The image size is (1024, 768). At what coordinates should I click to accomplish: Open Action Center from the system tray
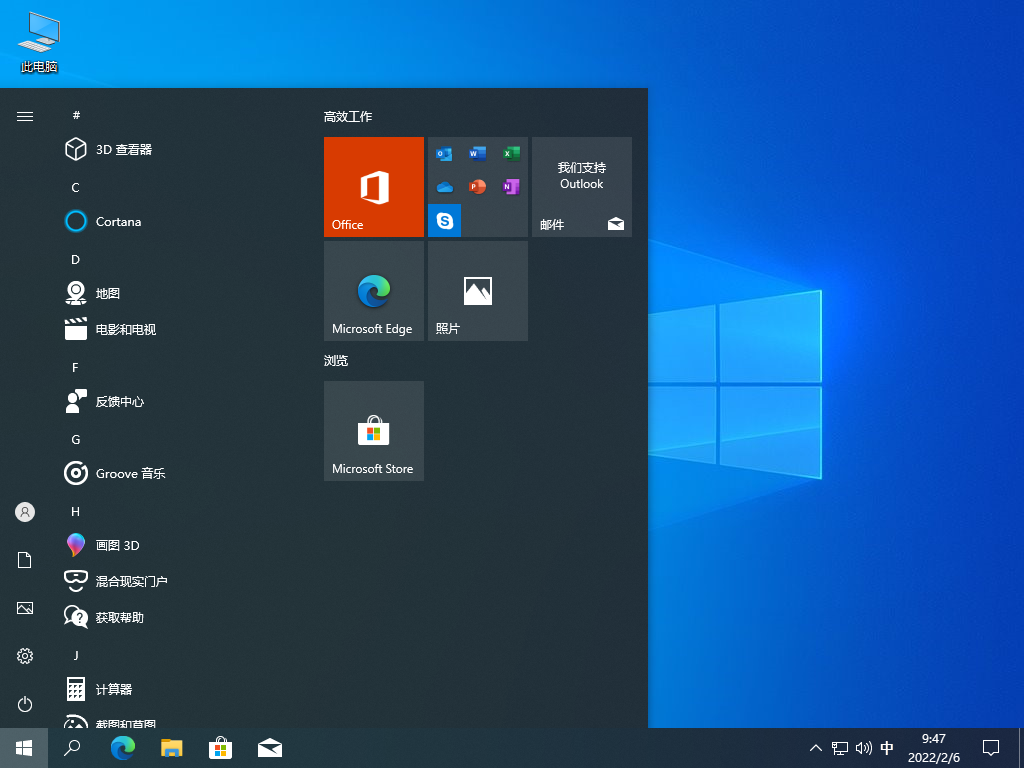click(x=990, y=747)
